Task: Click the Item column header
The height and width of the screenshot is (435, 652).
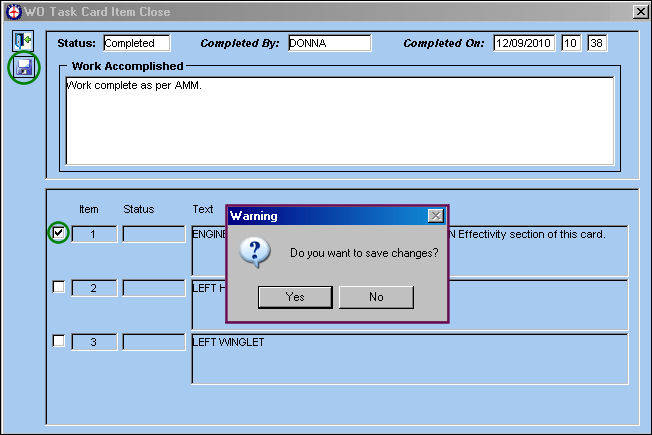Action: click(89, 209)
